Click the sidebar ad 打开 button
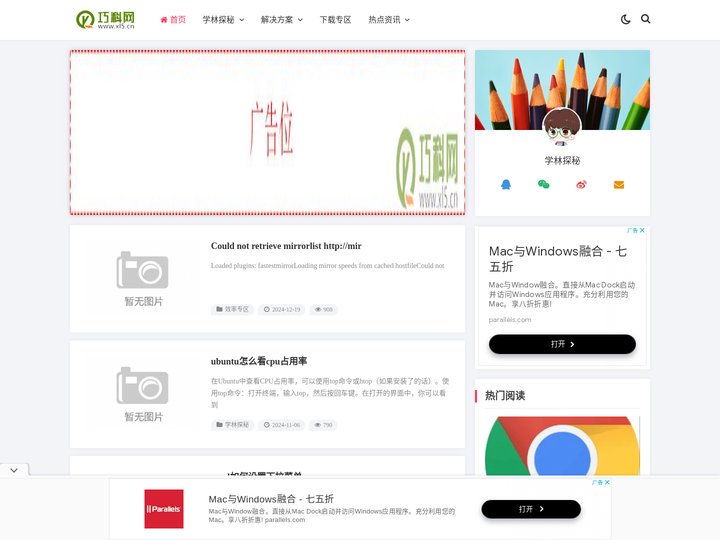Screen dimensions: 720x540 (562, 344)
